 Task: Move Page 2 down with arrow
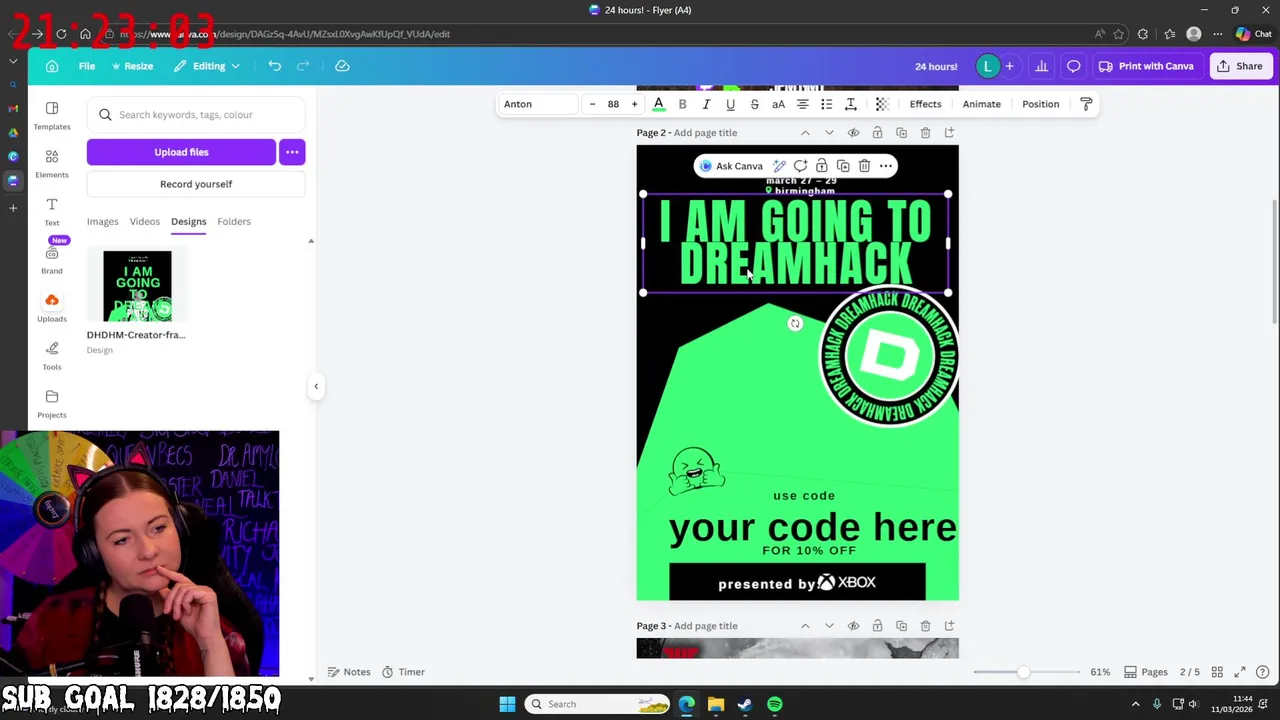(829, 133)
